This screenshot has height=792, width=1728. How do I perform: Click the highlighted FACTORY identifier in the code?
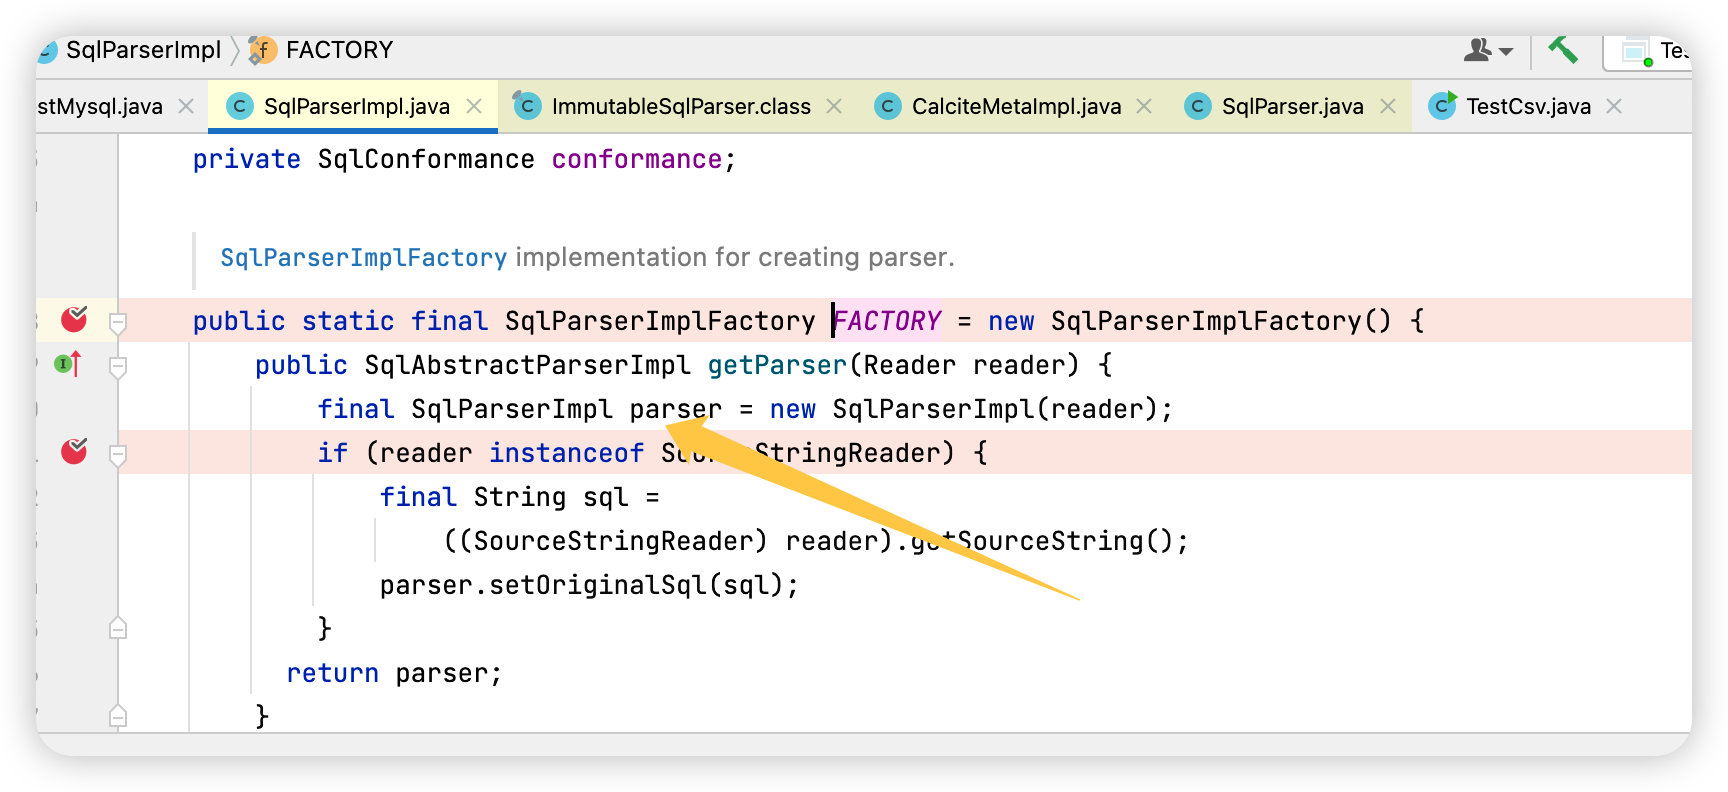tap(887, 321)
